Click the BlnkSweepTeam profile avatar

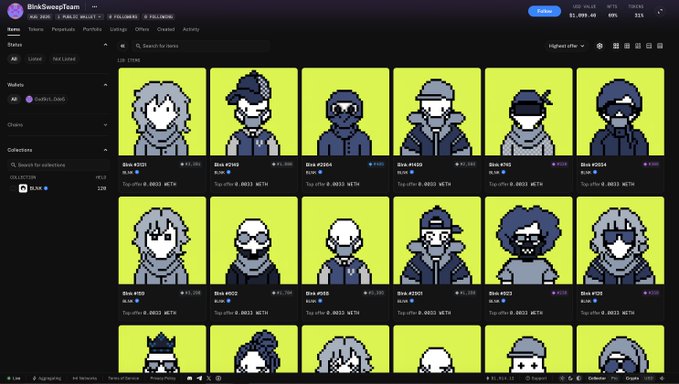click(x=15, y=11)
